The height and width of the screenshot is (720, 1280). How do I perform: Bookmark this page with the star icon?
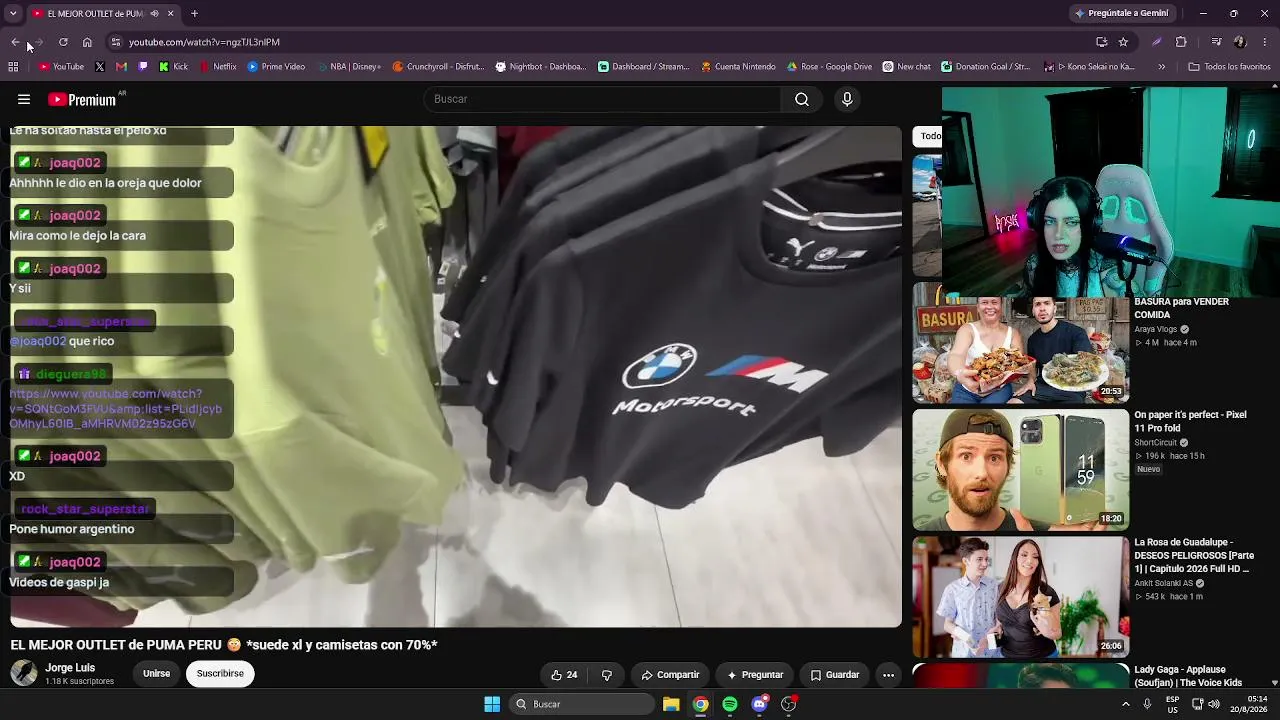[x=1123, y=42]
